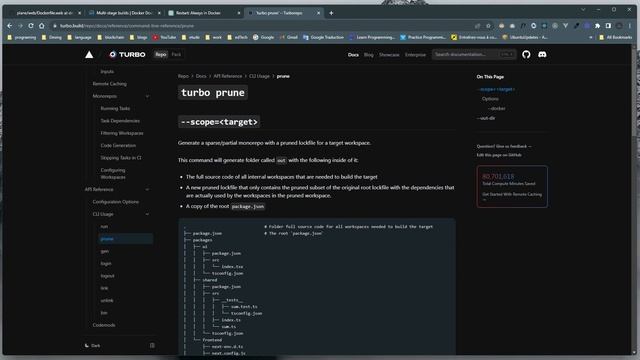
Task: Open Docs in top navigation
Action: tap(353, 55)
